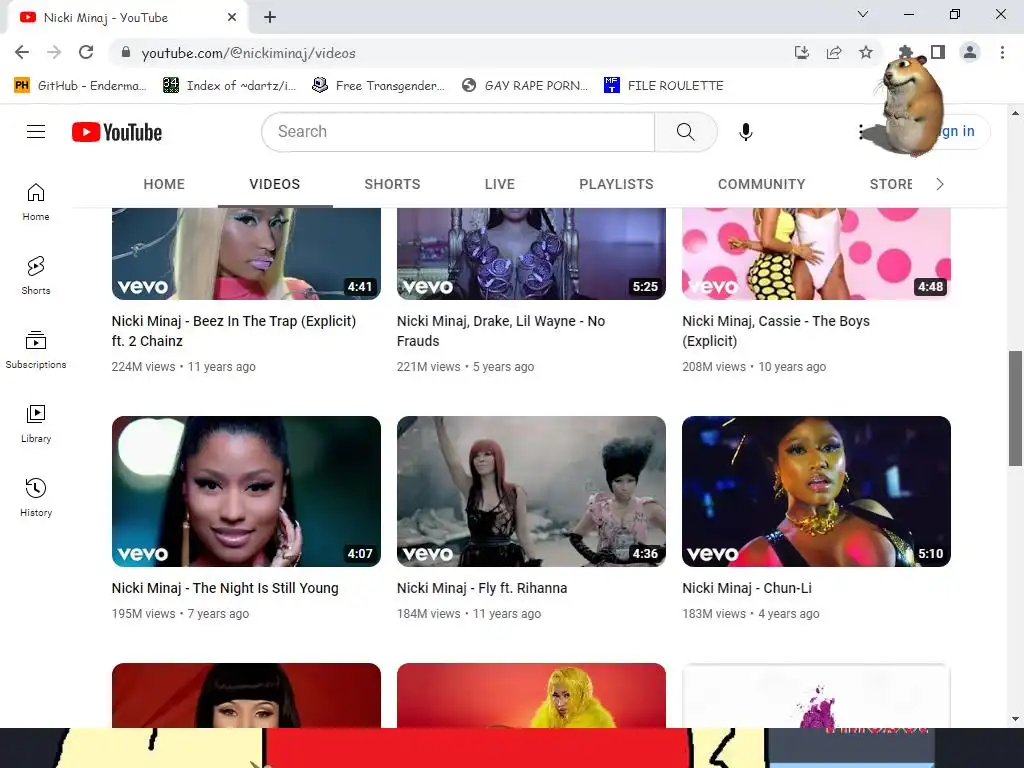Open Nicki Minaj - Chun-Li video title

click(747, 588)
